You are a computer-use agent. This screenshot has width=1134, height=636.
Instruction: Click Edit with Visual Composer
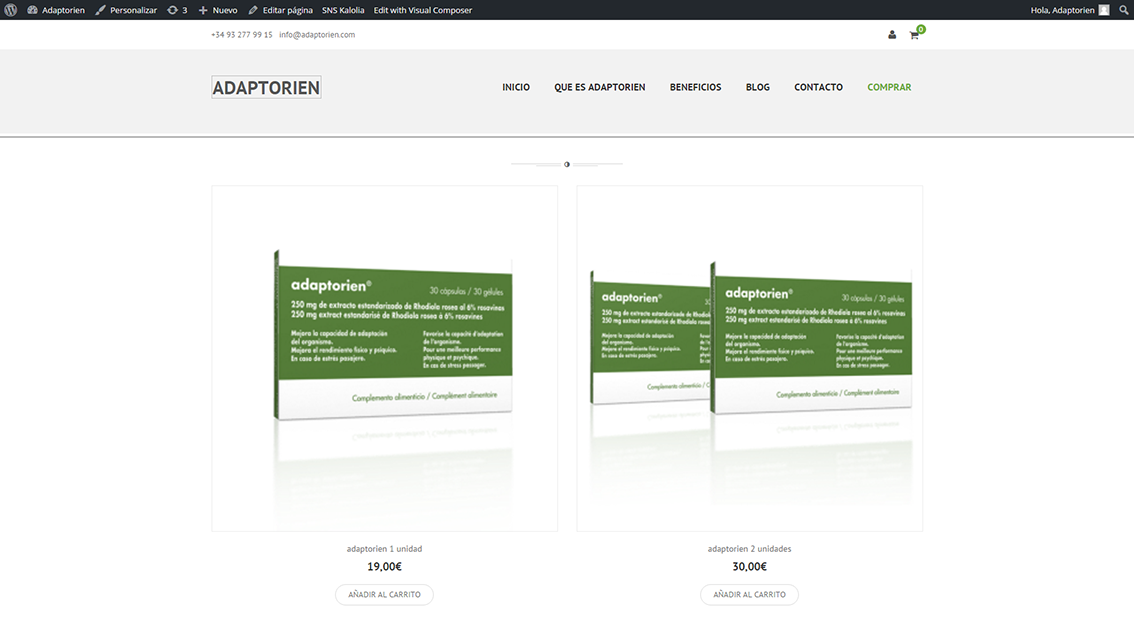tap(423, 10)
